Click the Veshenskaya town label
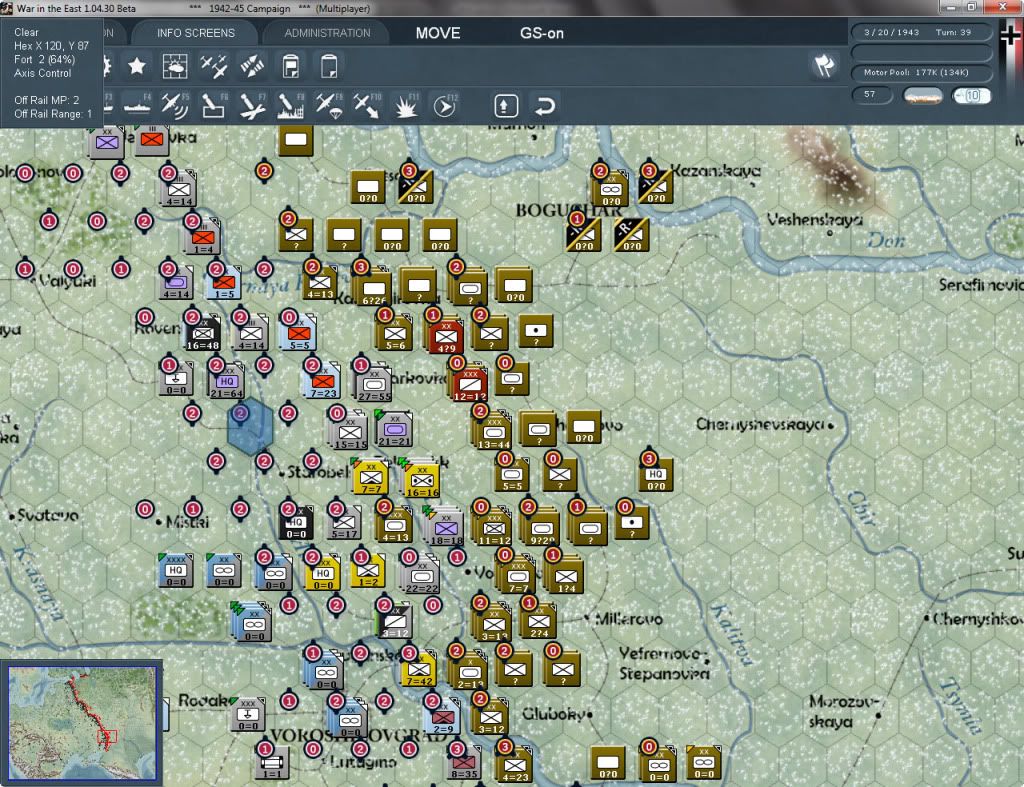Screen dimensions: 1024x787 point(814,219)
